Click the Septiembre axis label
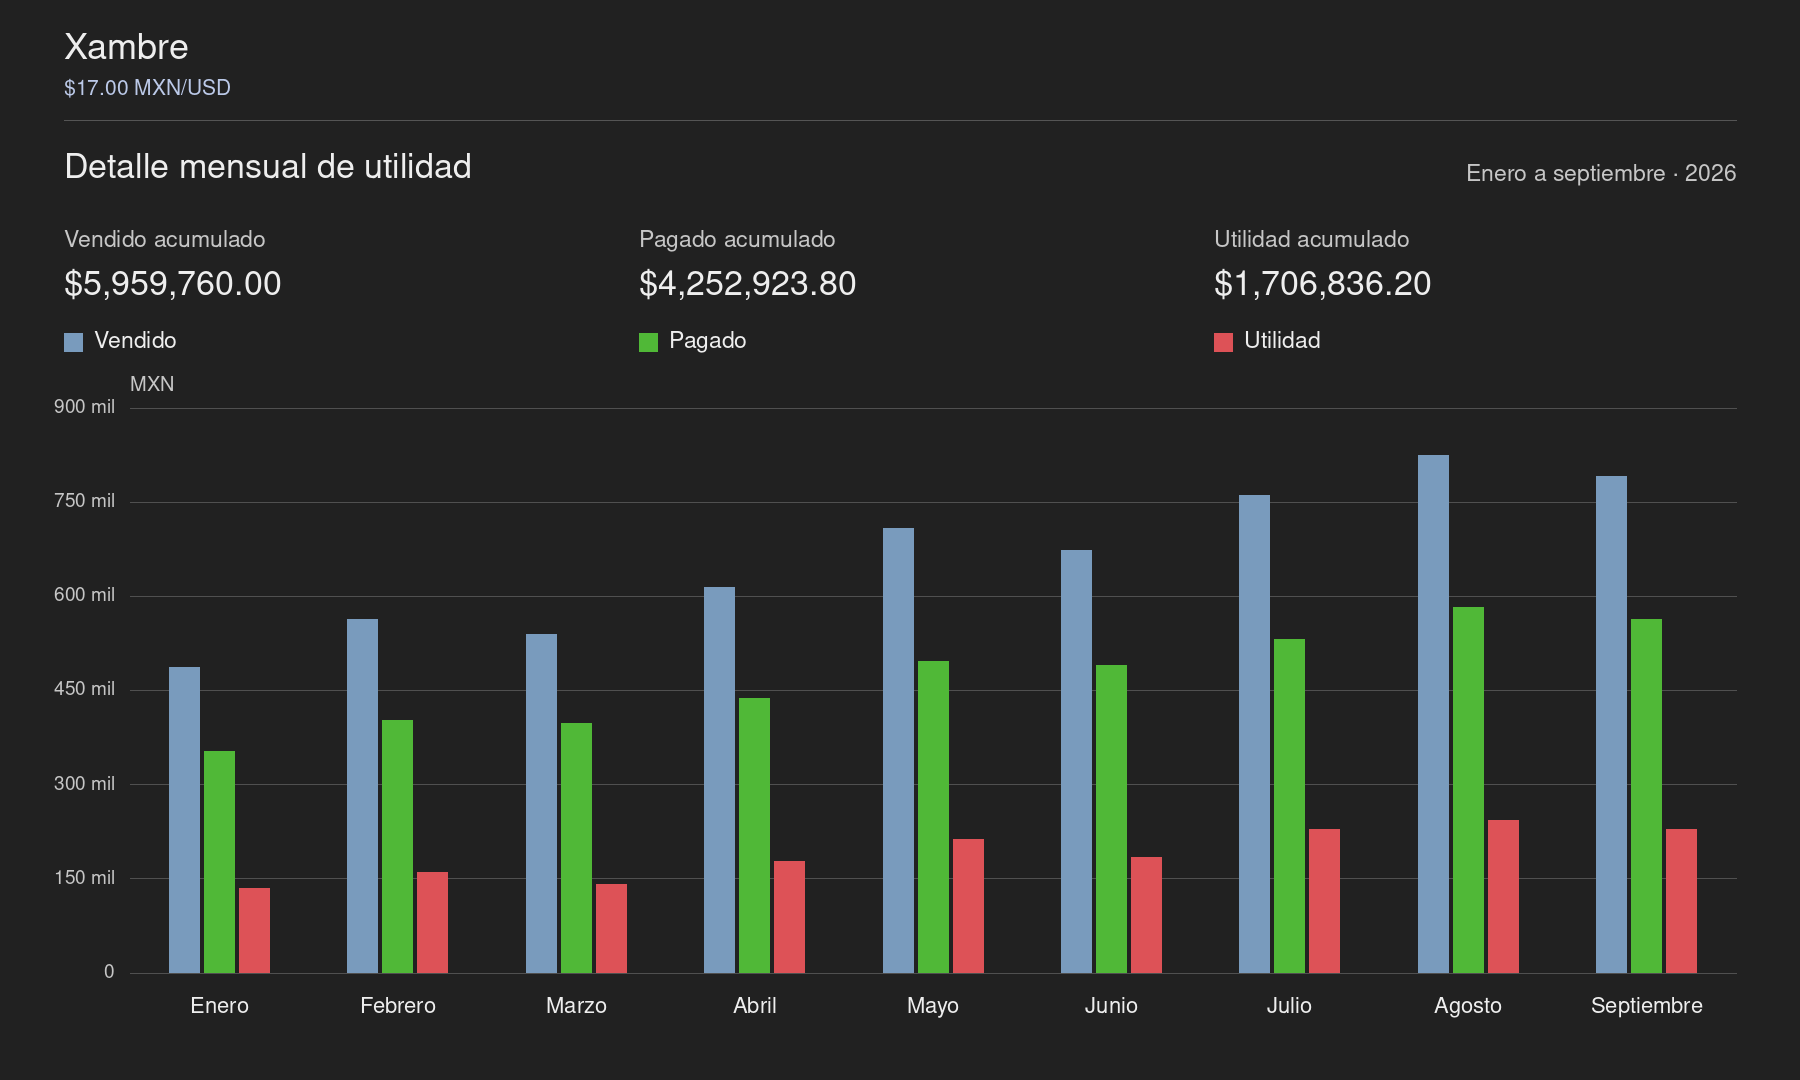The image size is (1800, 1080). [1647, 1005]
